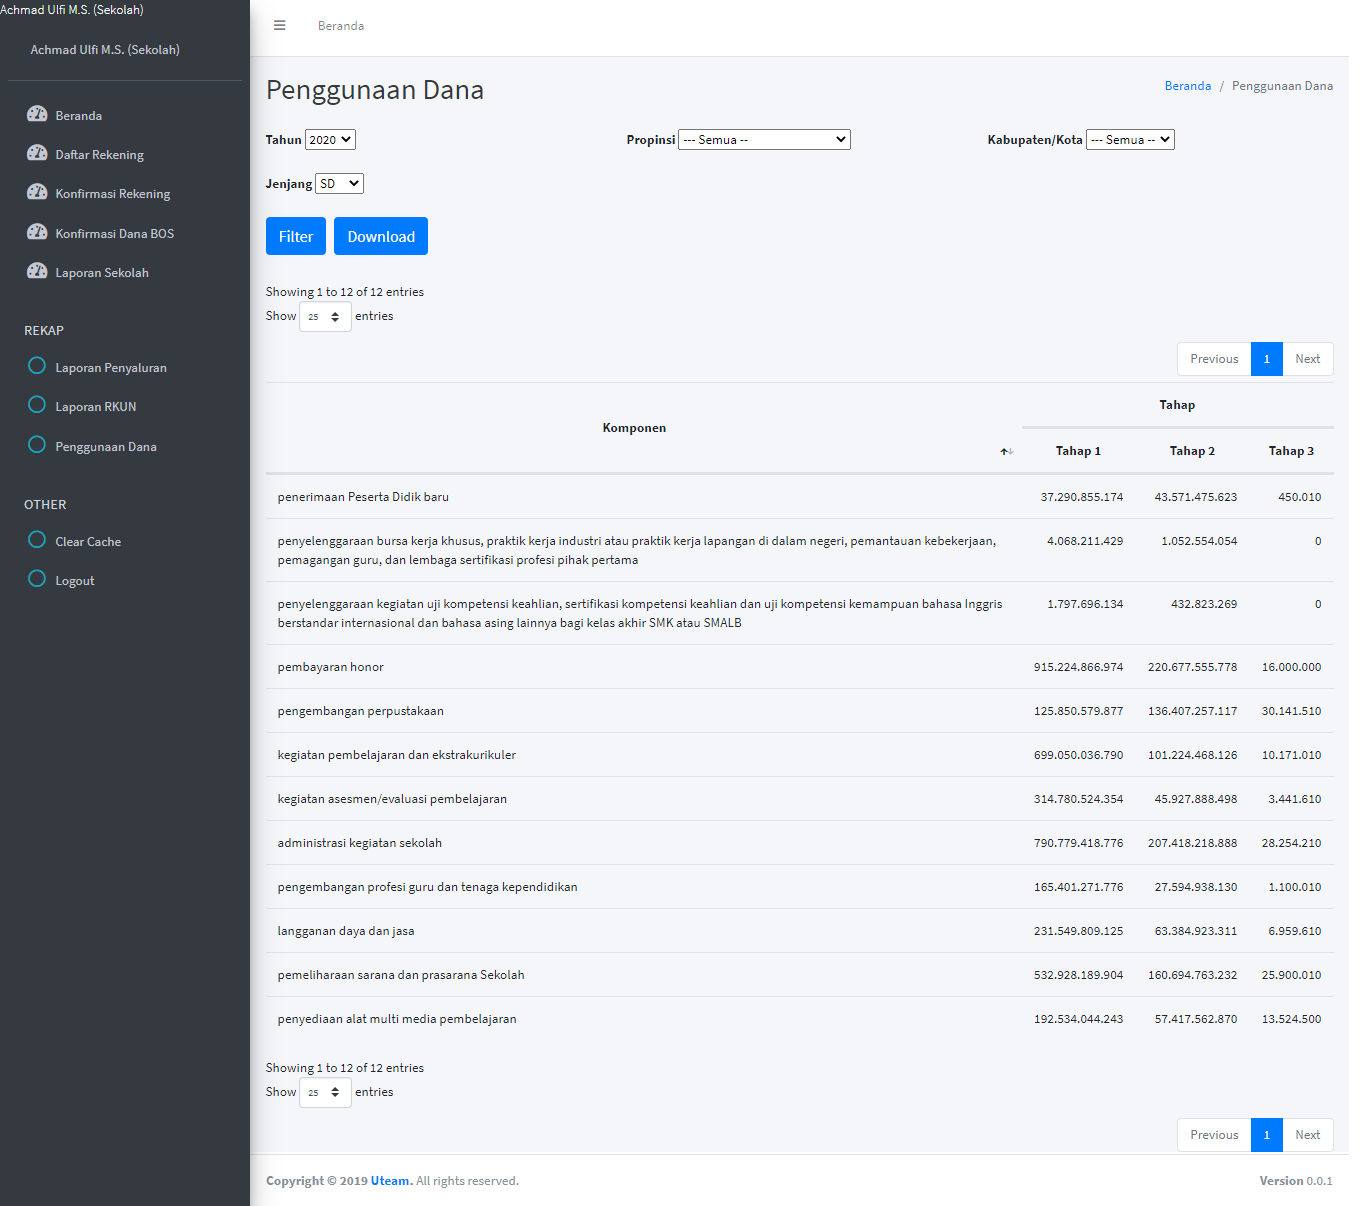Viewport: 1364px width, 1206px height.
Task: Click the Clear Cache circle icon
Action: pyautogui.click(x=36, y=540)
